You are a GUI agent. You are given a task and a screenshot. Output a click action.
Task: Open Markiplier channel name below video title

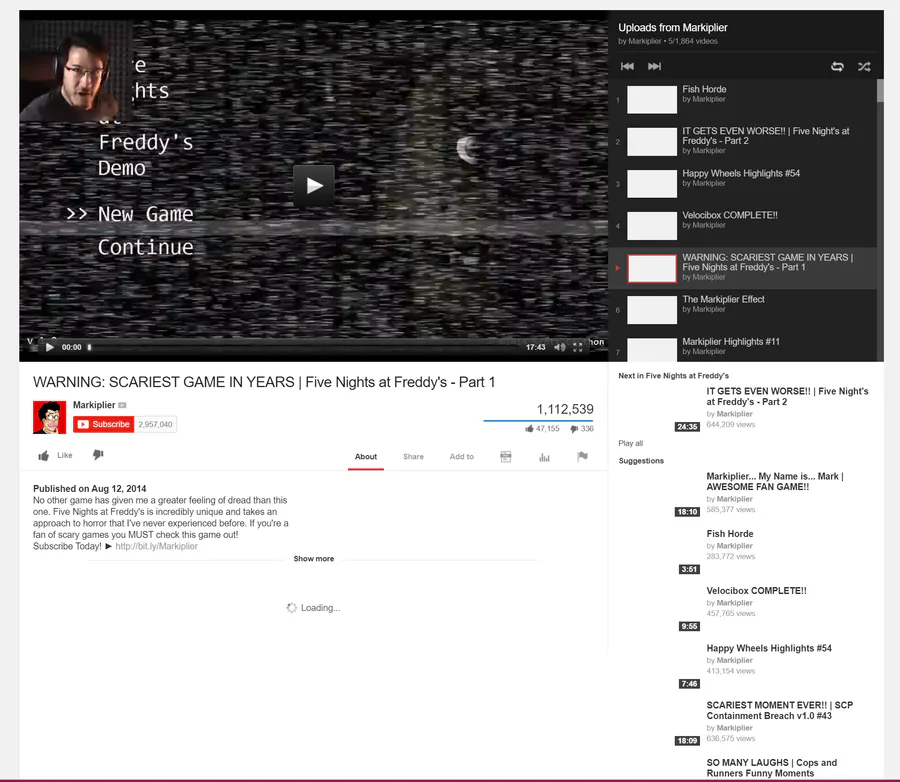pyautogui.click(x=94, y=405)
